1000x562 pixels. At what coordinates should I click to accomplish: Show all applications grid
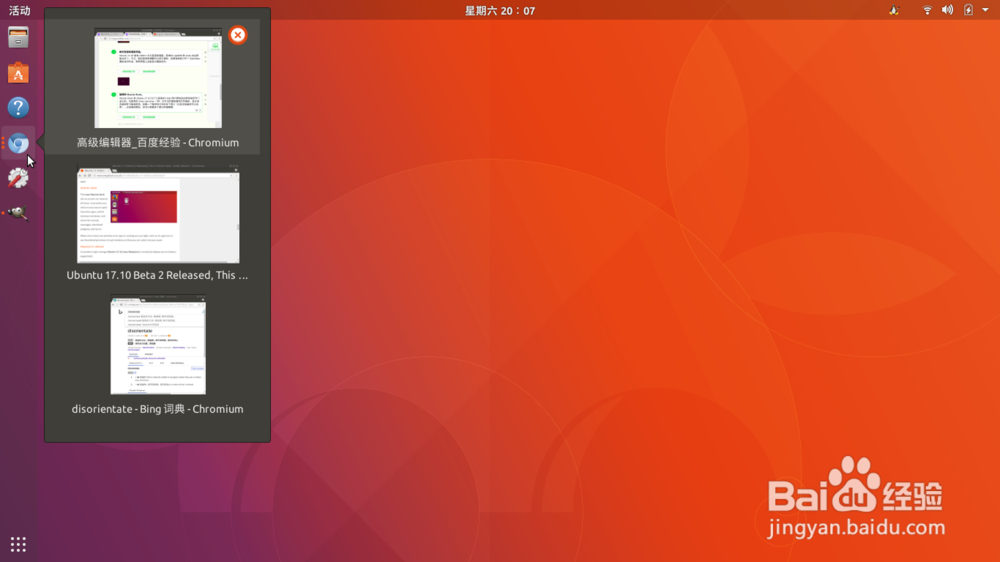(x=18, y=544)
